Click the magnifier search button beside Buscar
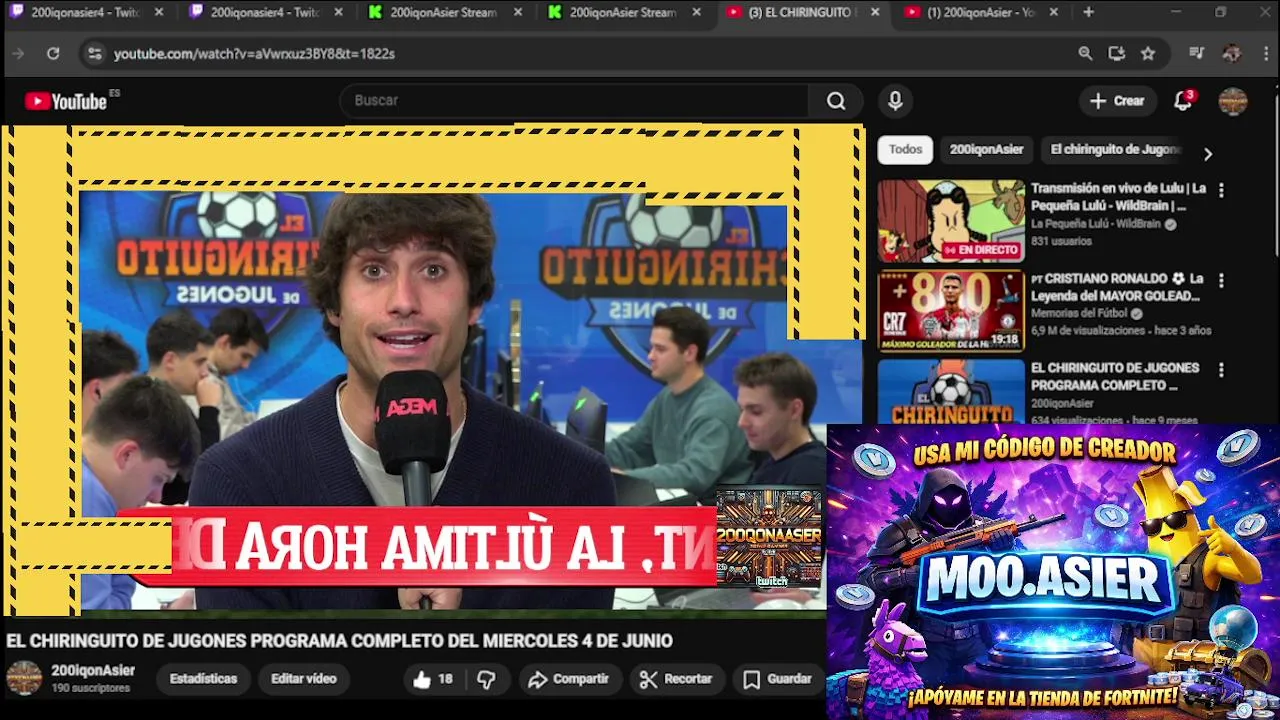 coord(836,100)
